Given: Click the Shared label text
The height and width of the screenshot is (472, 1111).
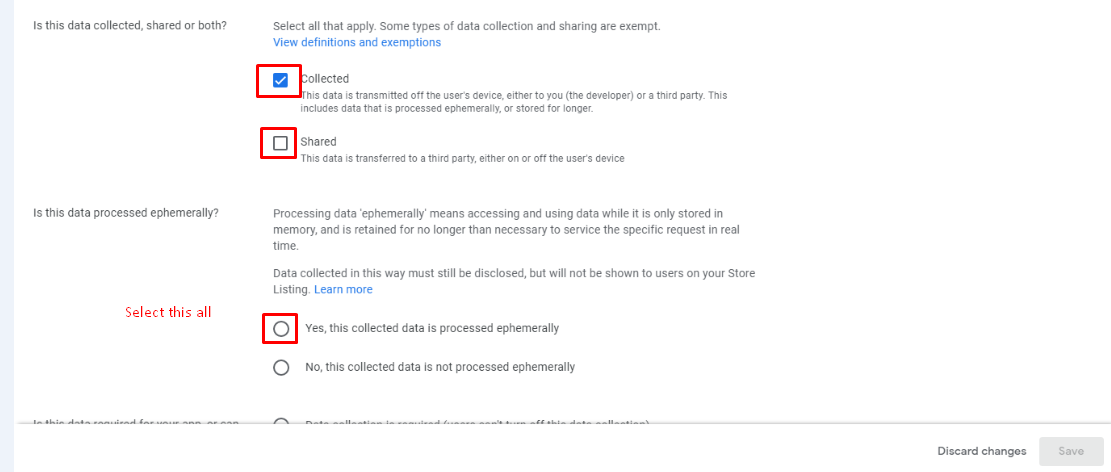Looking at the screenshot, I should [318, 142].
